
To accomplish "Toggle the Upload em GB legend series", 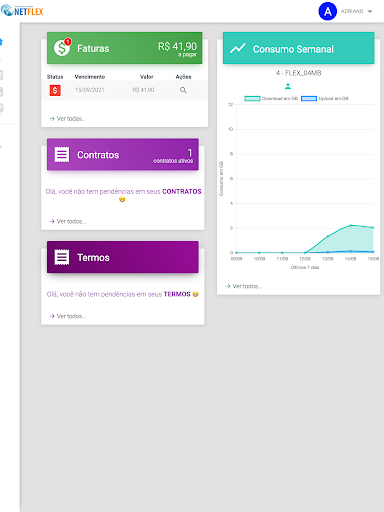I will pyautogui.click(x=325, y=98).
